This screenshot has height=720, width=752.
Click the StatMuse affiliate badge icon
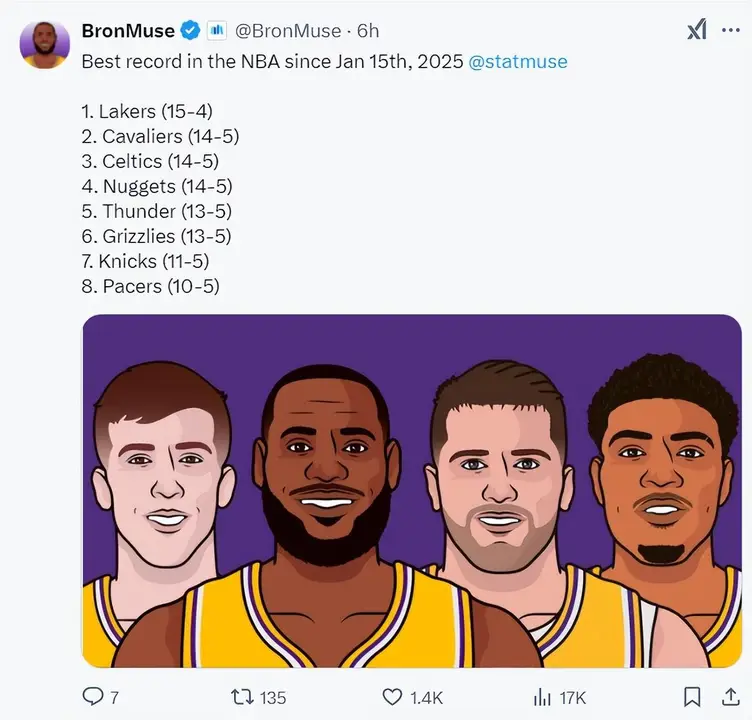tap(216, 31)
